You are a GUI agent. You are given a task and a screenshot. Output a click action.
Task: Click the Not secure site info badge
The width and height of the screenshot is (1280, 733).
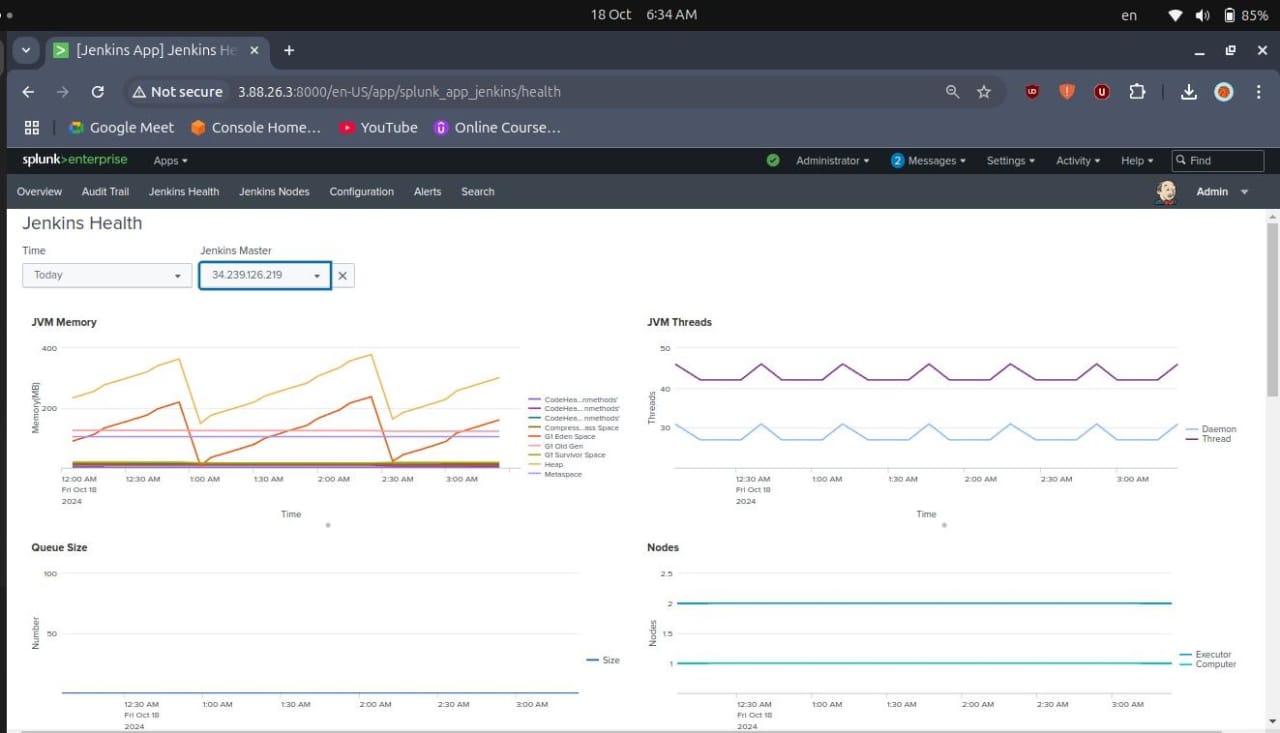[x=177, y=92]
